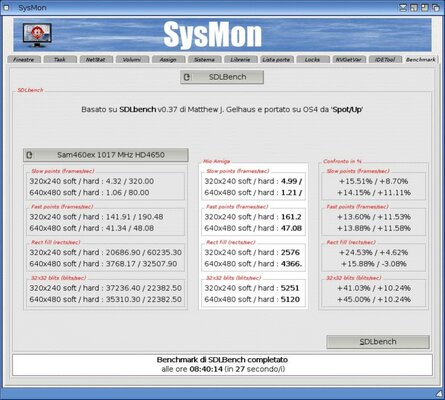Click the SysMon title bar text
The height and width of the screenshot is (400, 445).
pos(32,8)
